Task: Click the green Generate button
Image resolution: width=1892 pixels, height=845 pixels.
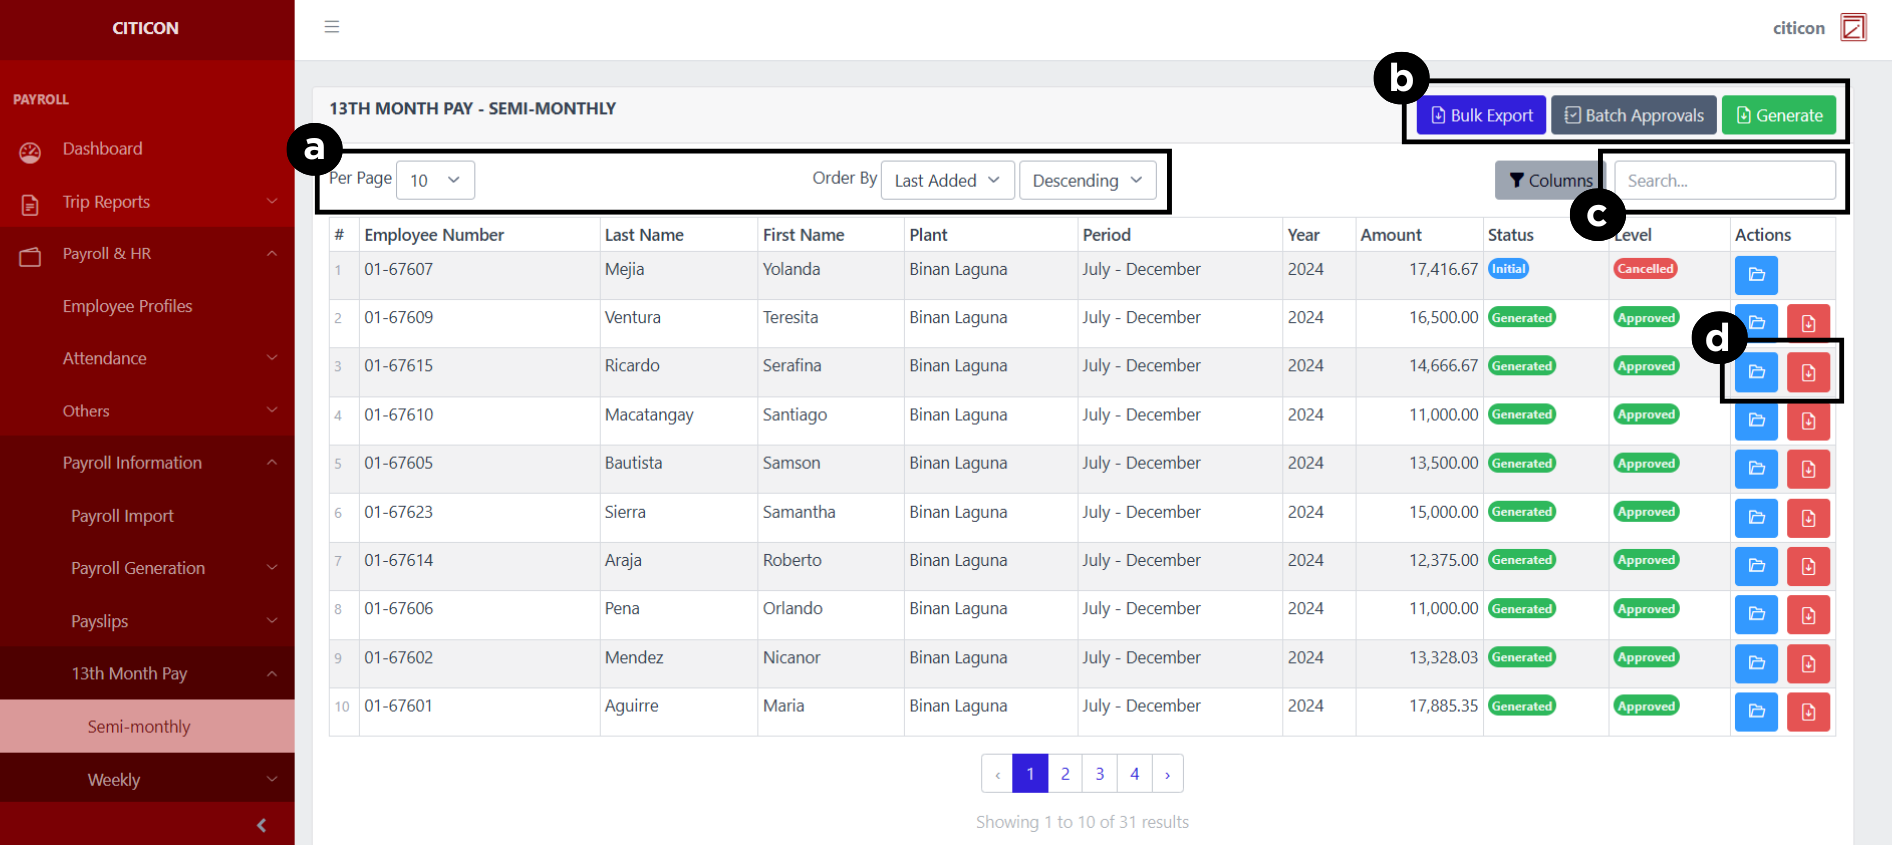Action: [1778, 116]
